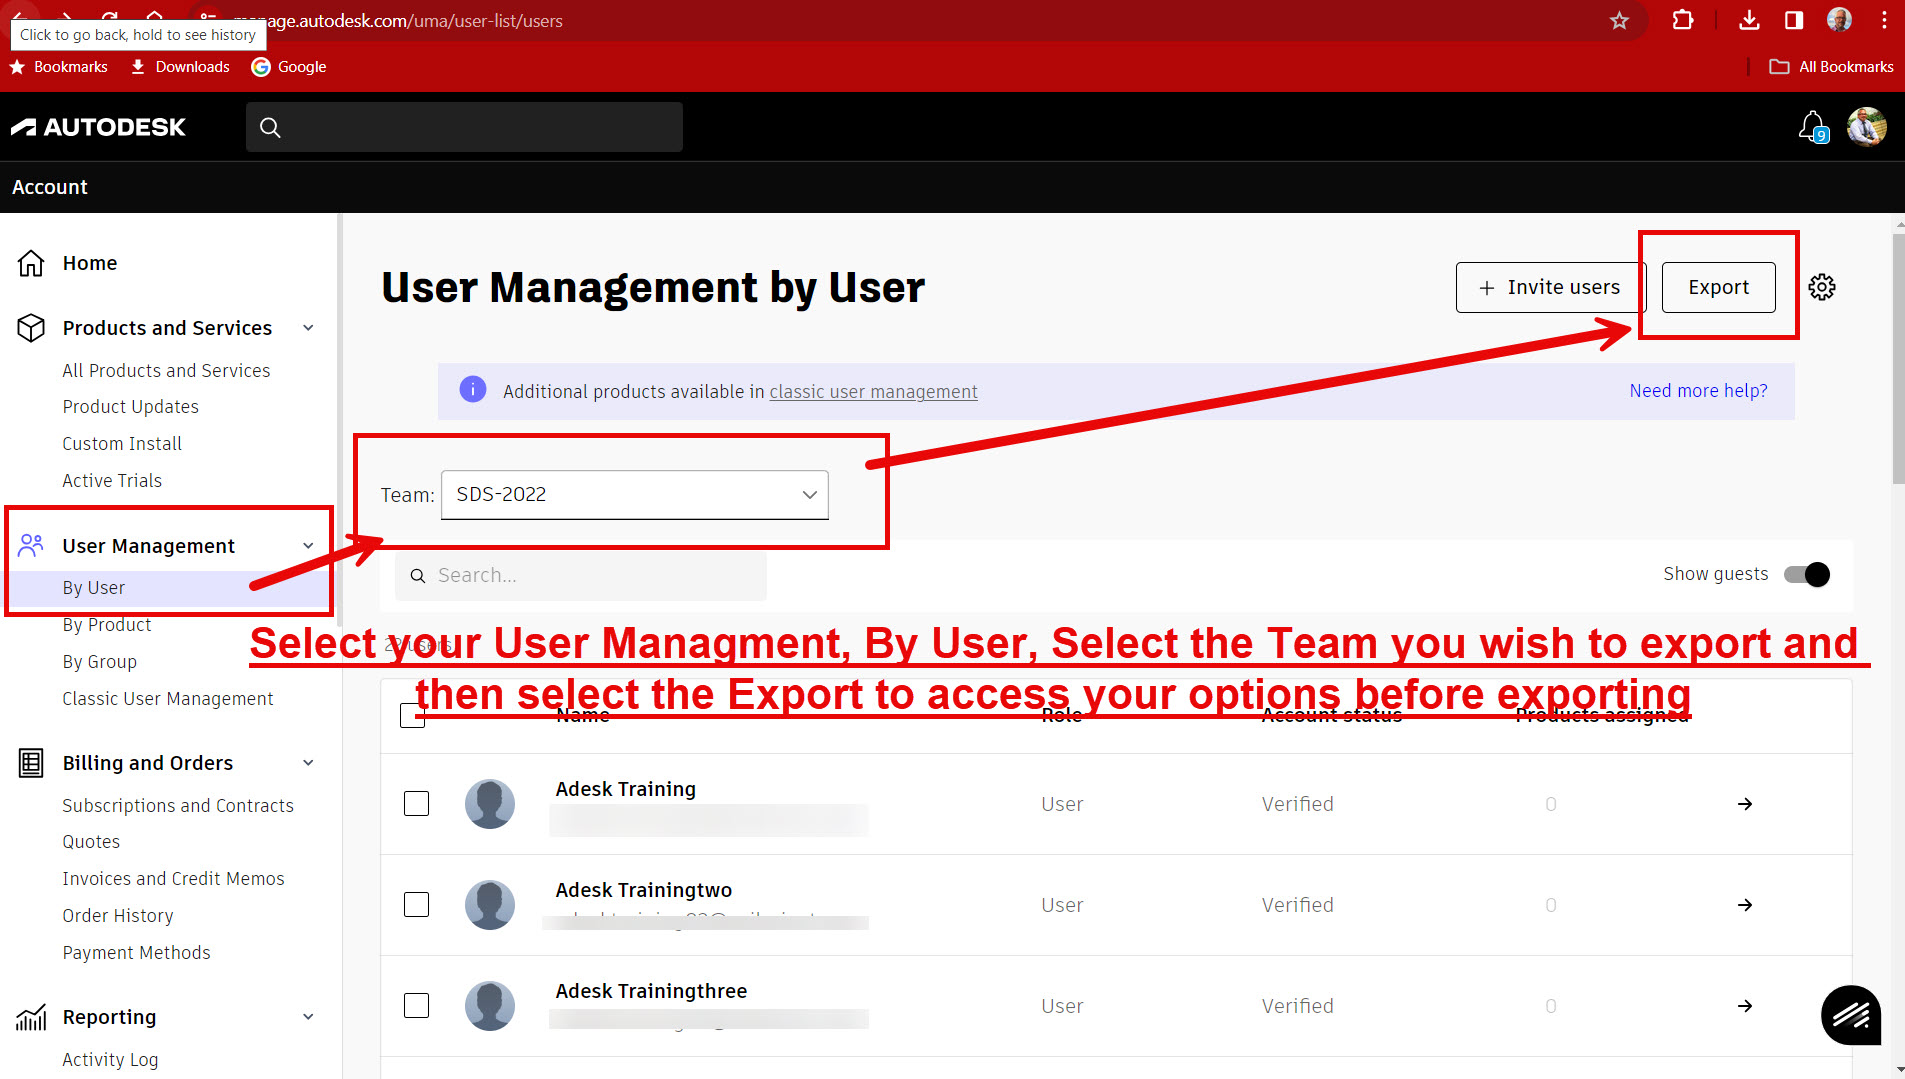The width and height of the screenshot is (1905, 1079).
Task: Click the Autodesk header search field
Action: [x=464, y=127]
